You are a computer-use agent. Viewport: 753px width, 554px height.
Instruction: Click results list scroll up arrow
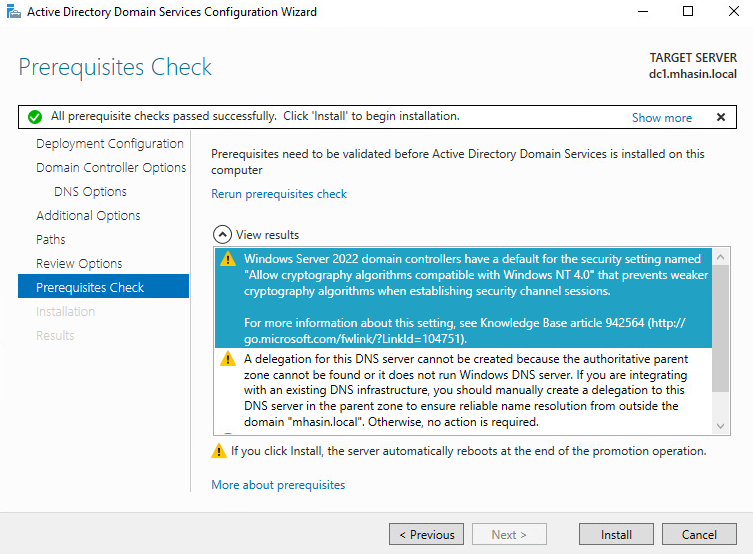[720, 257]
